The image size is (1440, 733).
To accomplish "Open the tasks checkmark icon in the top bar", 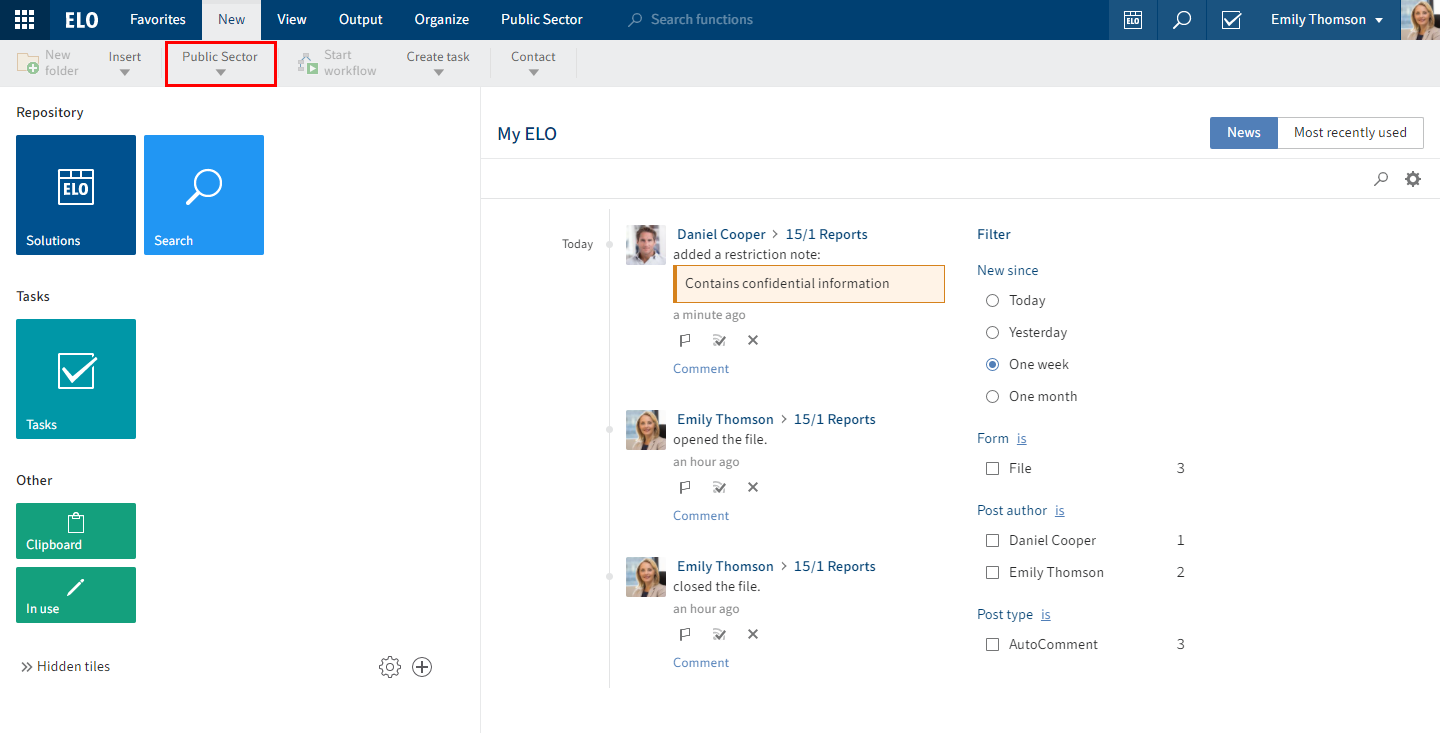I will [1231, 20].
